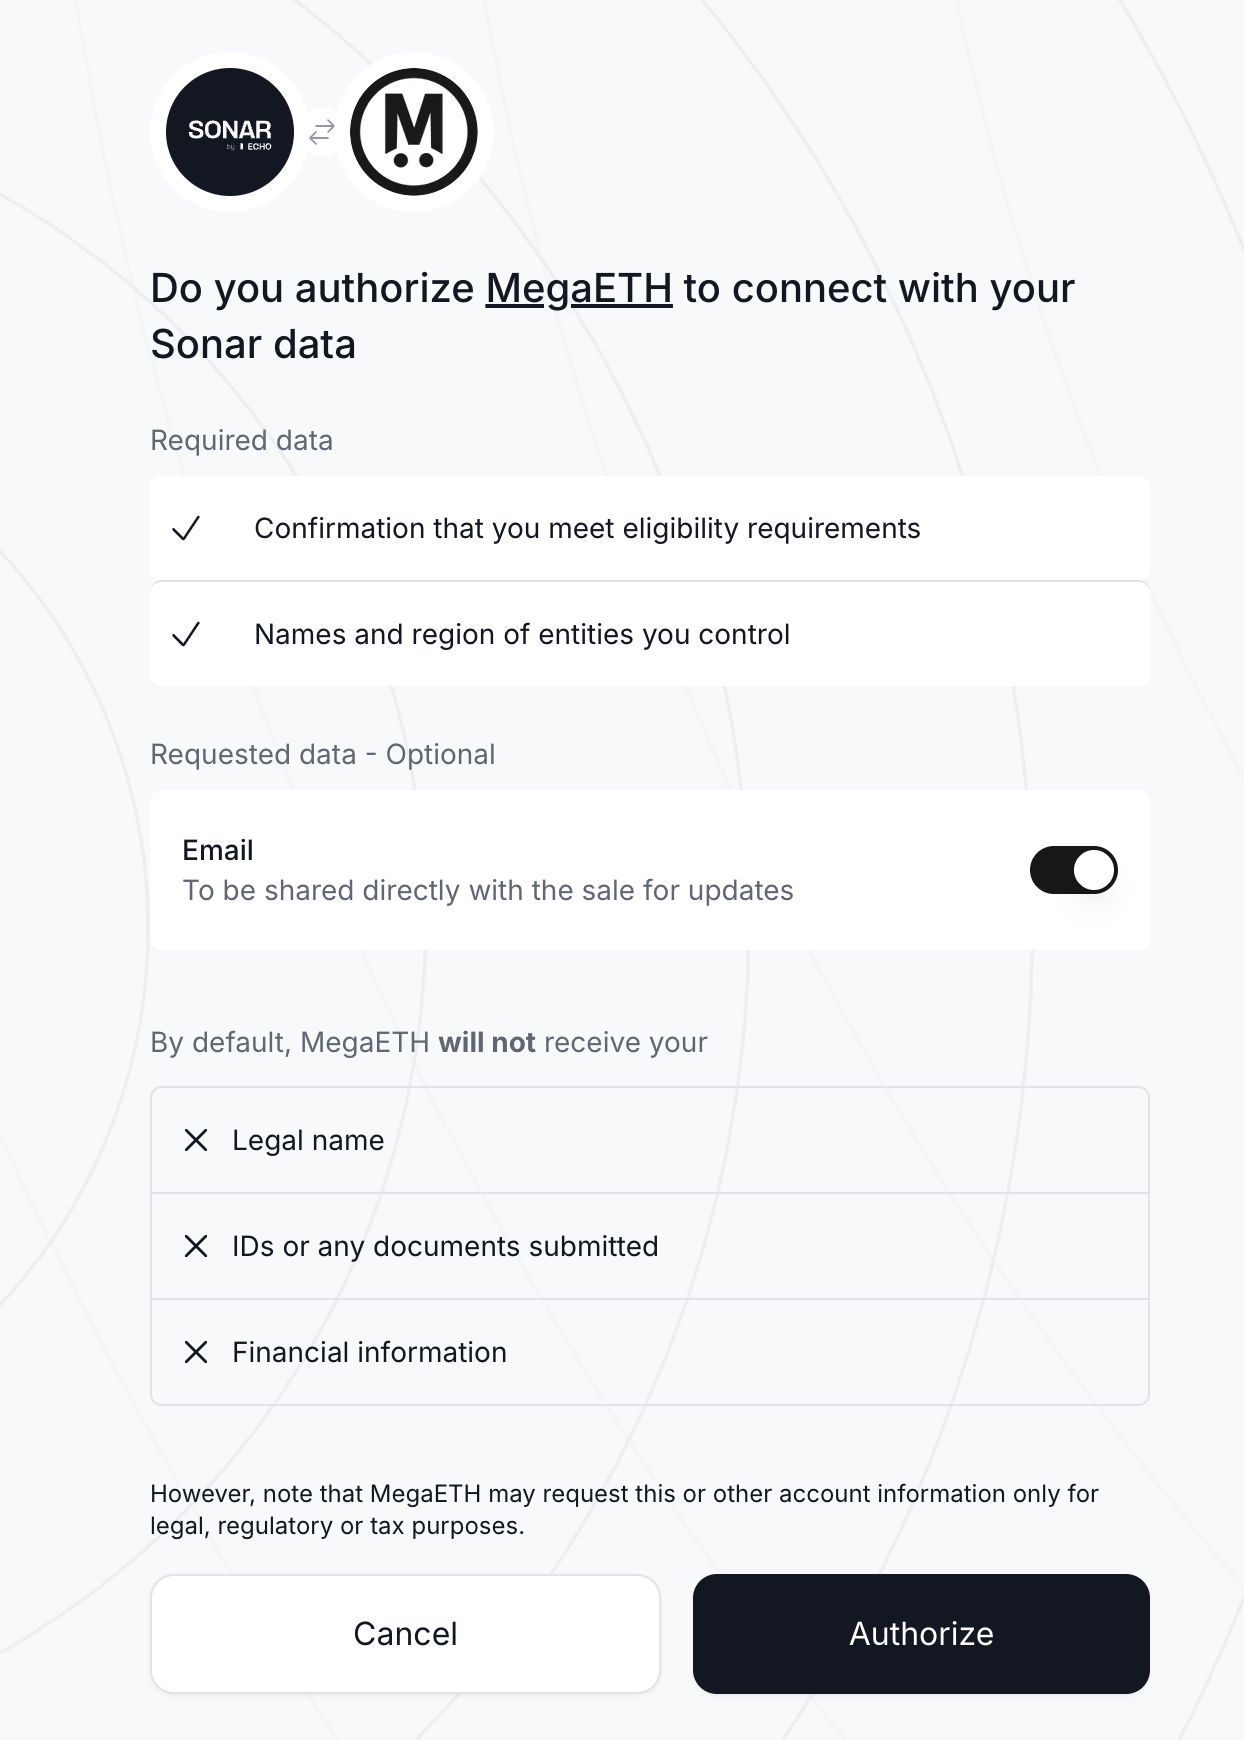Click the eligibility requirements confirmation row
The height and width of the screenshot is (1740, 1244).
tap(650, 528)
